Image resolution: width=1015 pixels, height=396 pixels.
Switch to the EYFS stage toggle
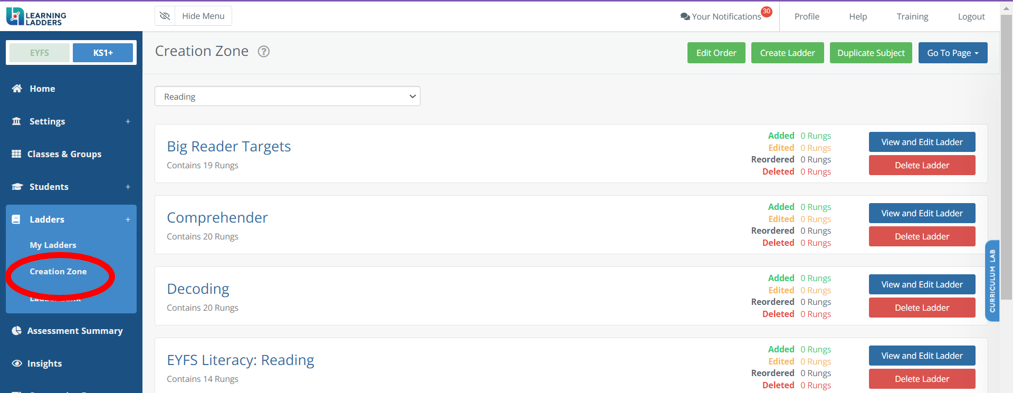click(39, 53)
